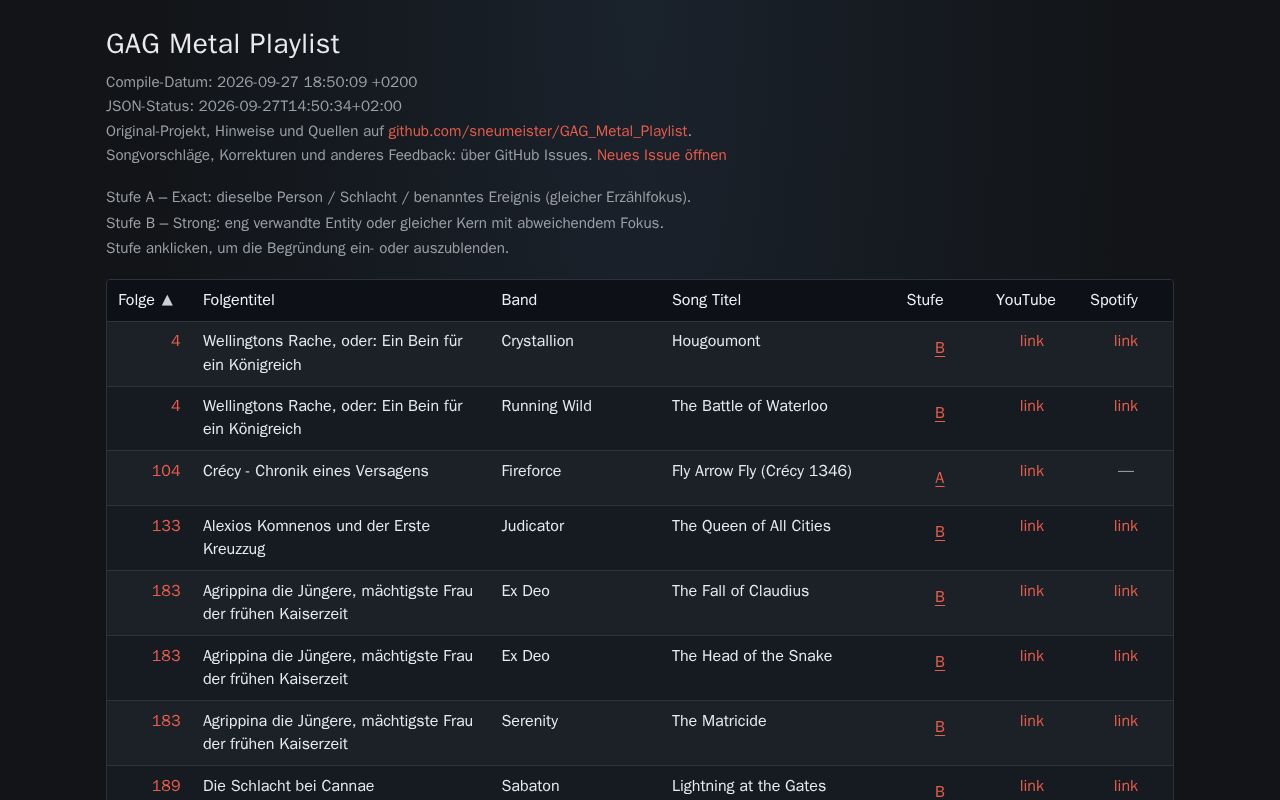Open YouTube link for Hougoumont

click(1032, 341)
